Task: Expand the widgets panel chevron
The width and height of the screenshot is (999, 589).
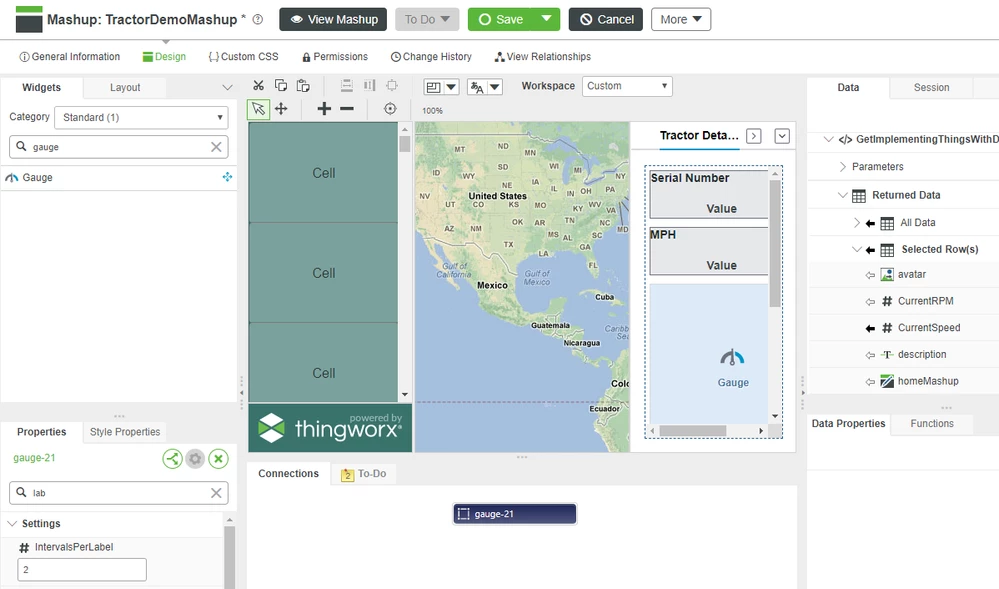Action: [x=227, y=87]
